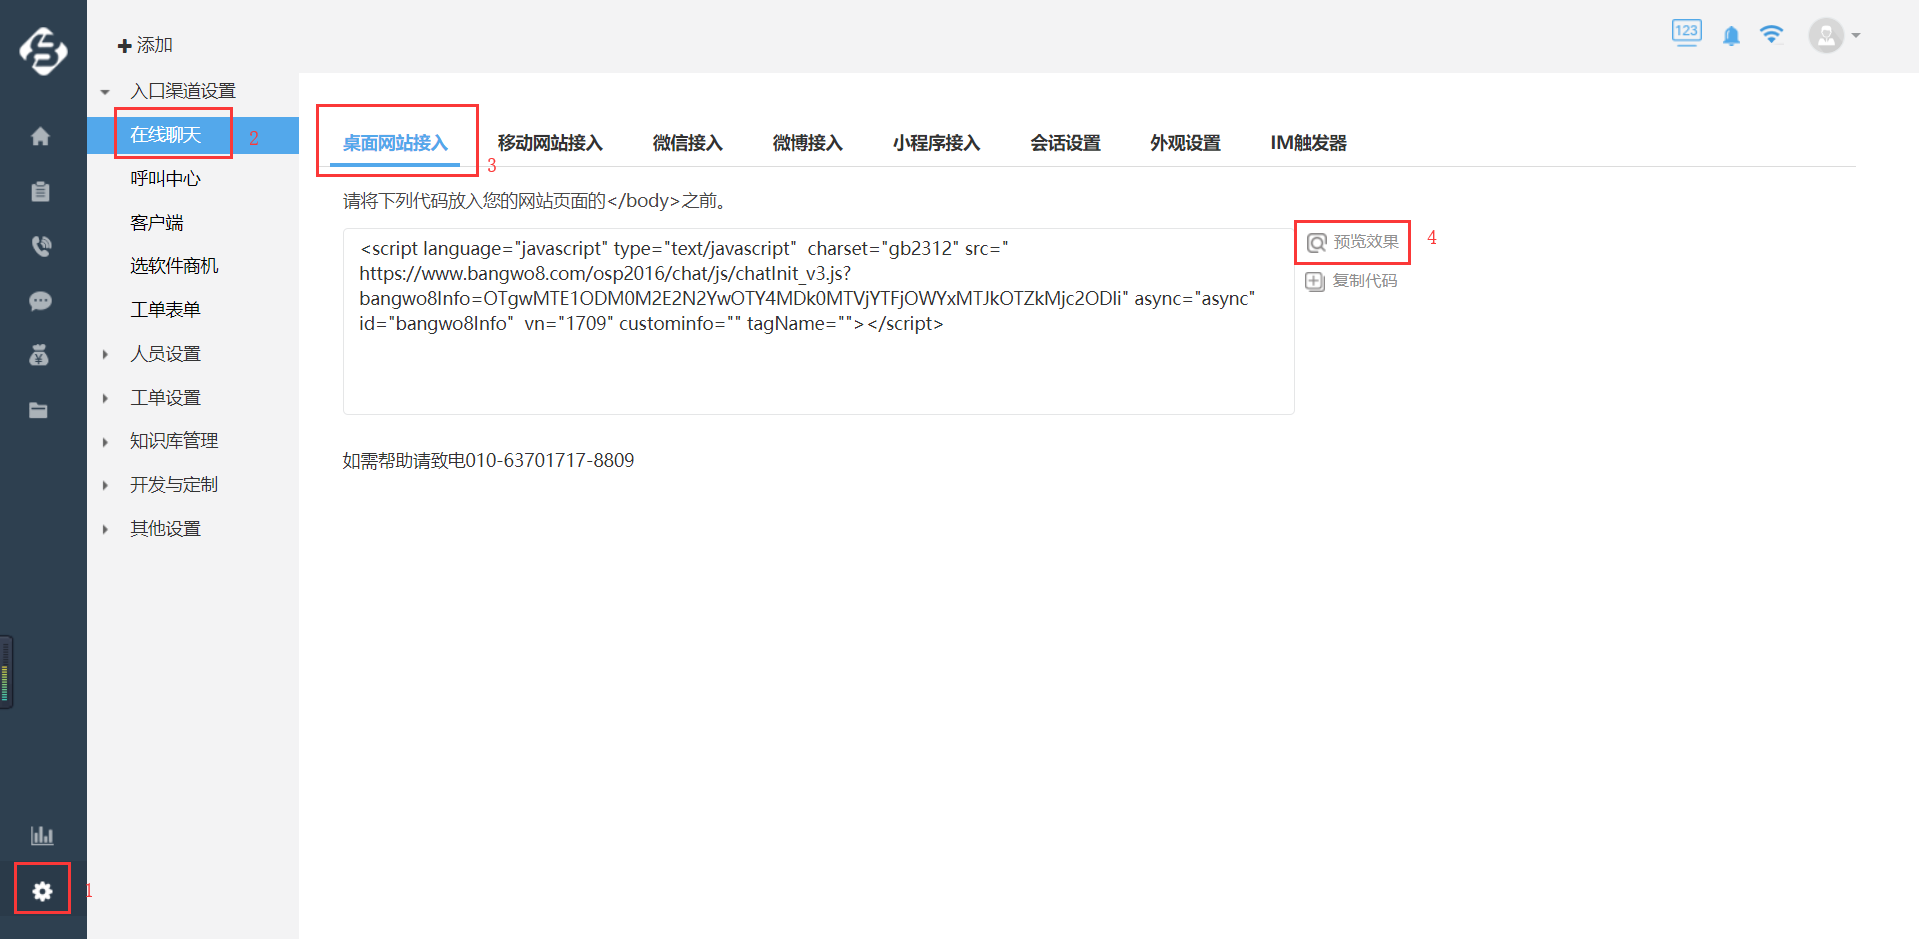This screenshot has width=1919, height=939.
Task: Expand the 人员设置 section
Action: 105,354
